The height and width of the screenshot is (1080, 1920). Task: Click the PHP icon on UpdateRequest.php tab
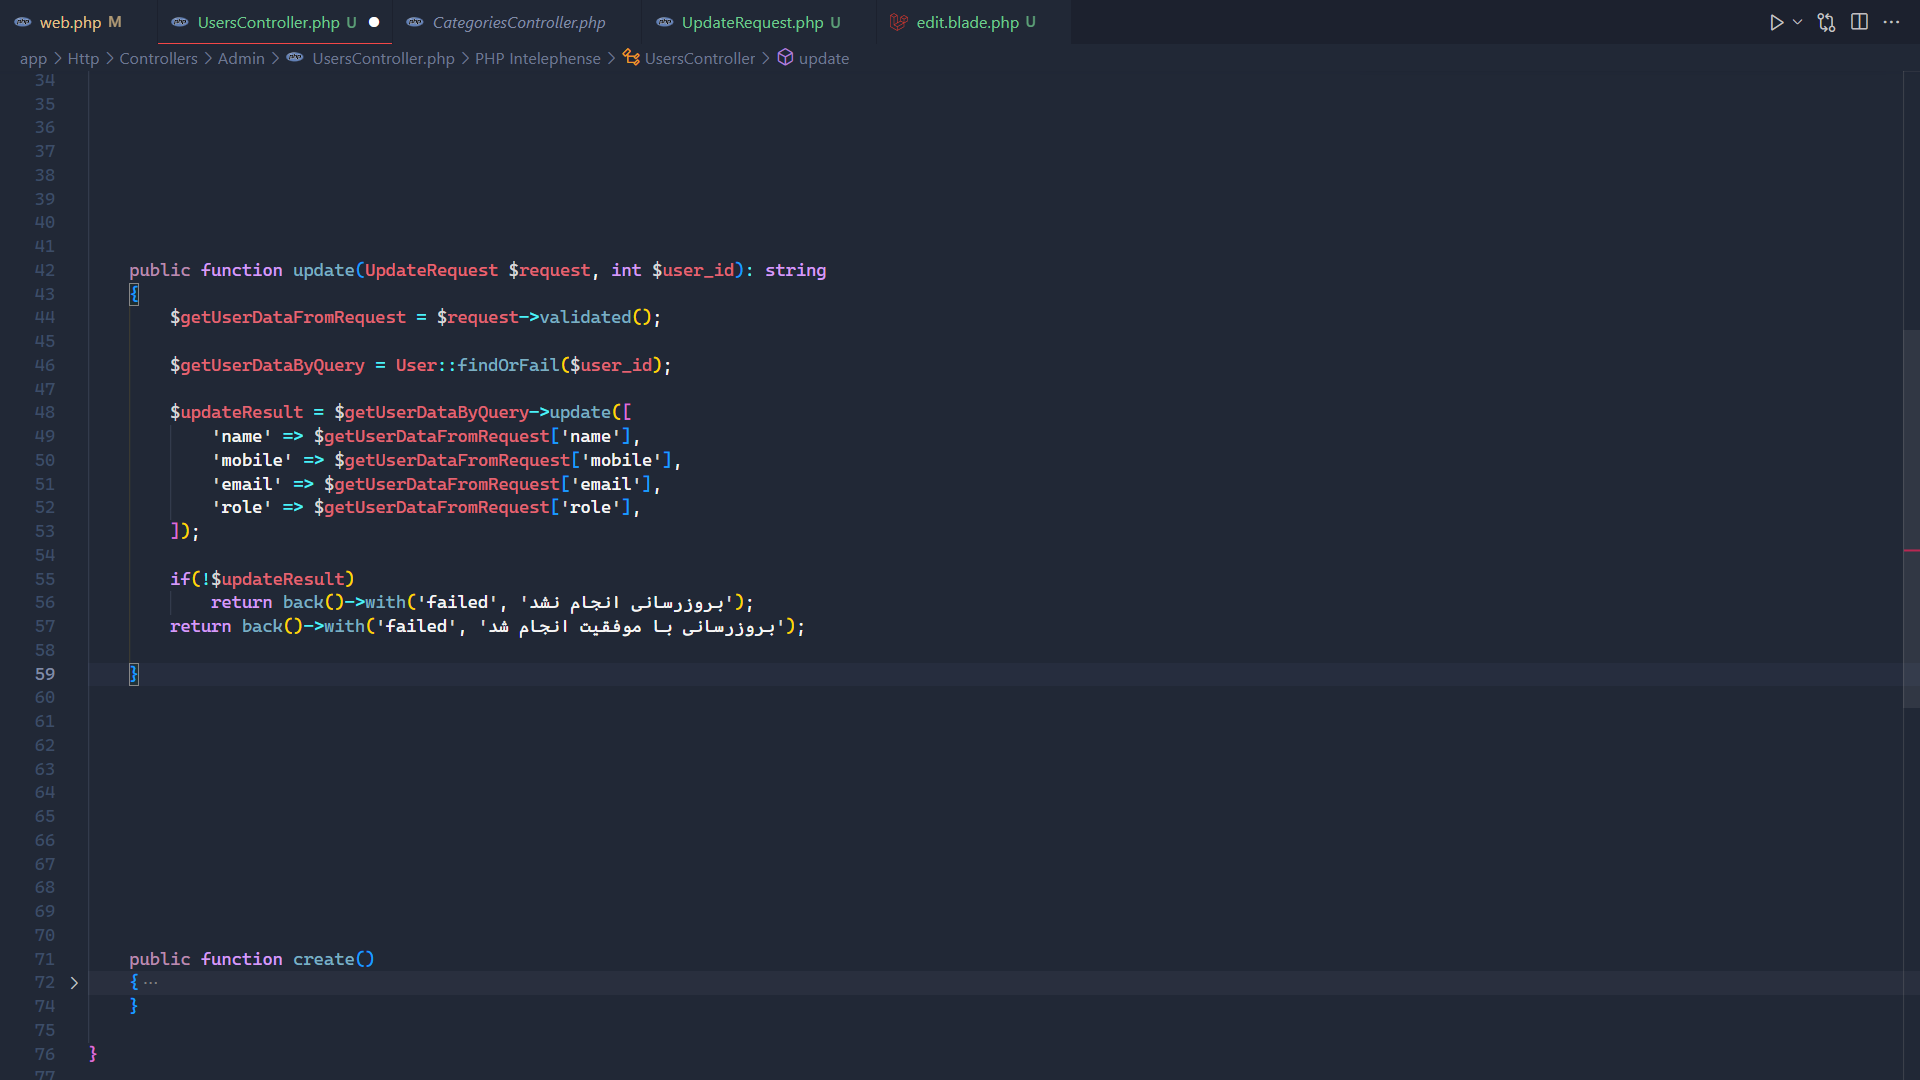(x=665, y=22)
